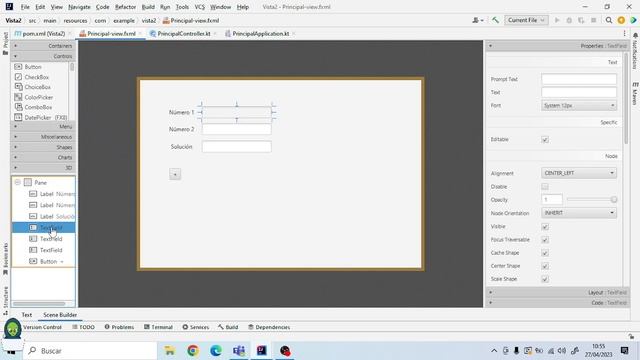Open the Node Orientation INHERIT dropdown
The image size is (640, 360).
click(x=579, y=213)
